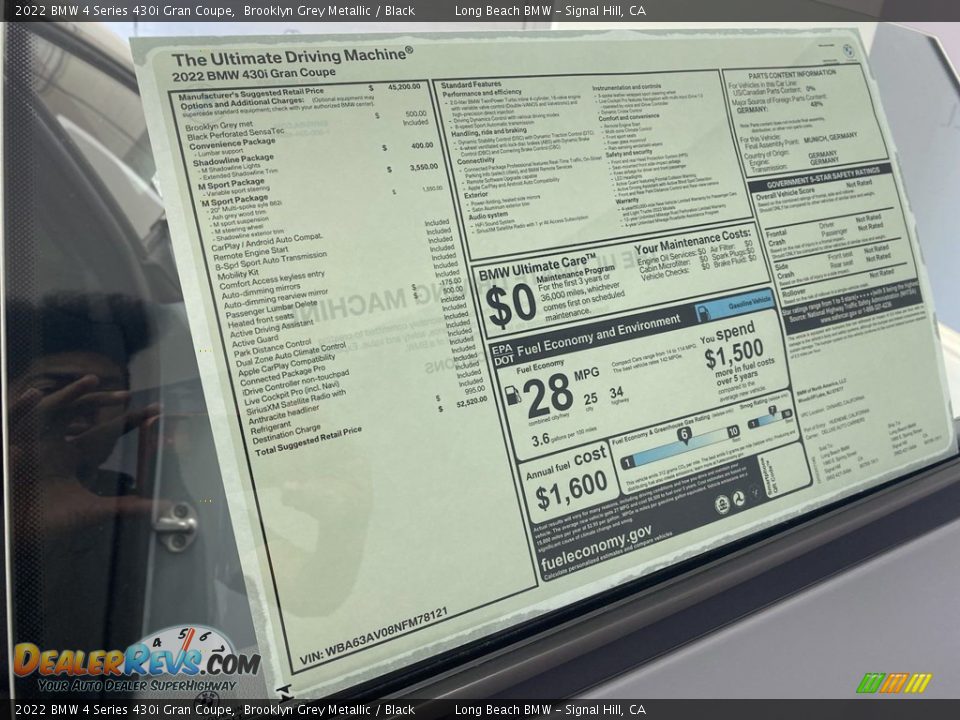
Task: Click '3.6 gallons per 100 miles'
Action: click(564, 436)
